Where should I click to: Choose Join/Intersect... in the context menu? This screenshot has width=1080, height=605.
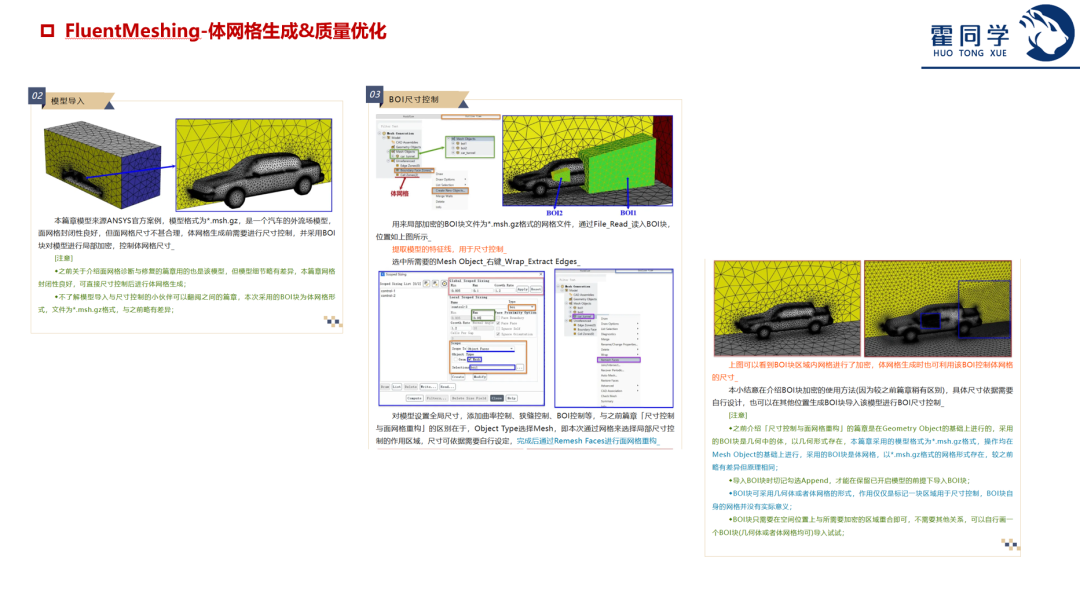610,365
